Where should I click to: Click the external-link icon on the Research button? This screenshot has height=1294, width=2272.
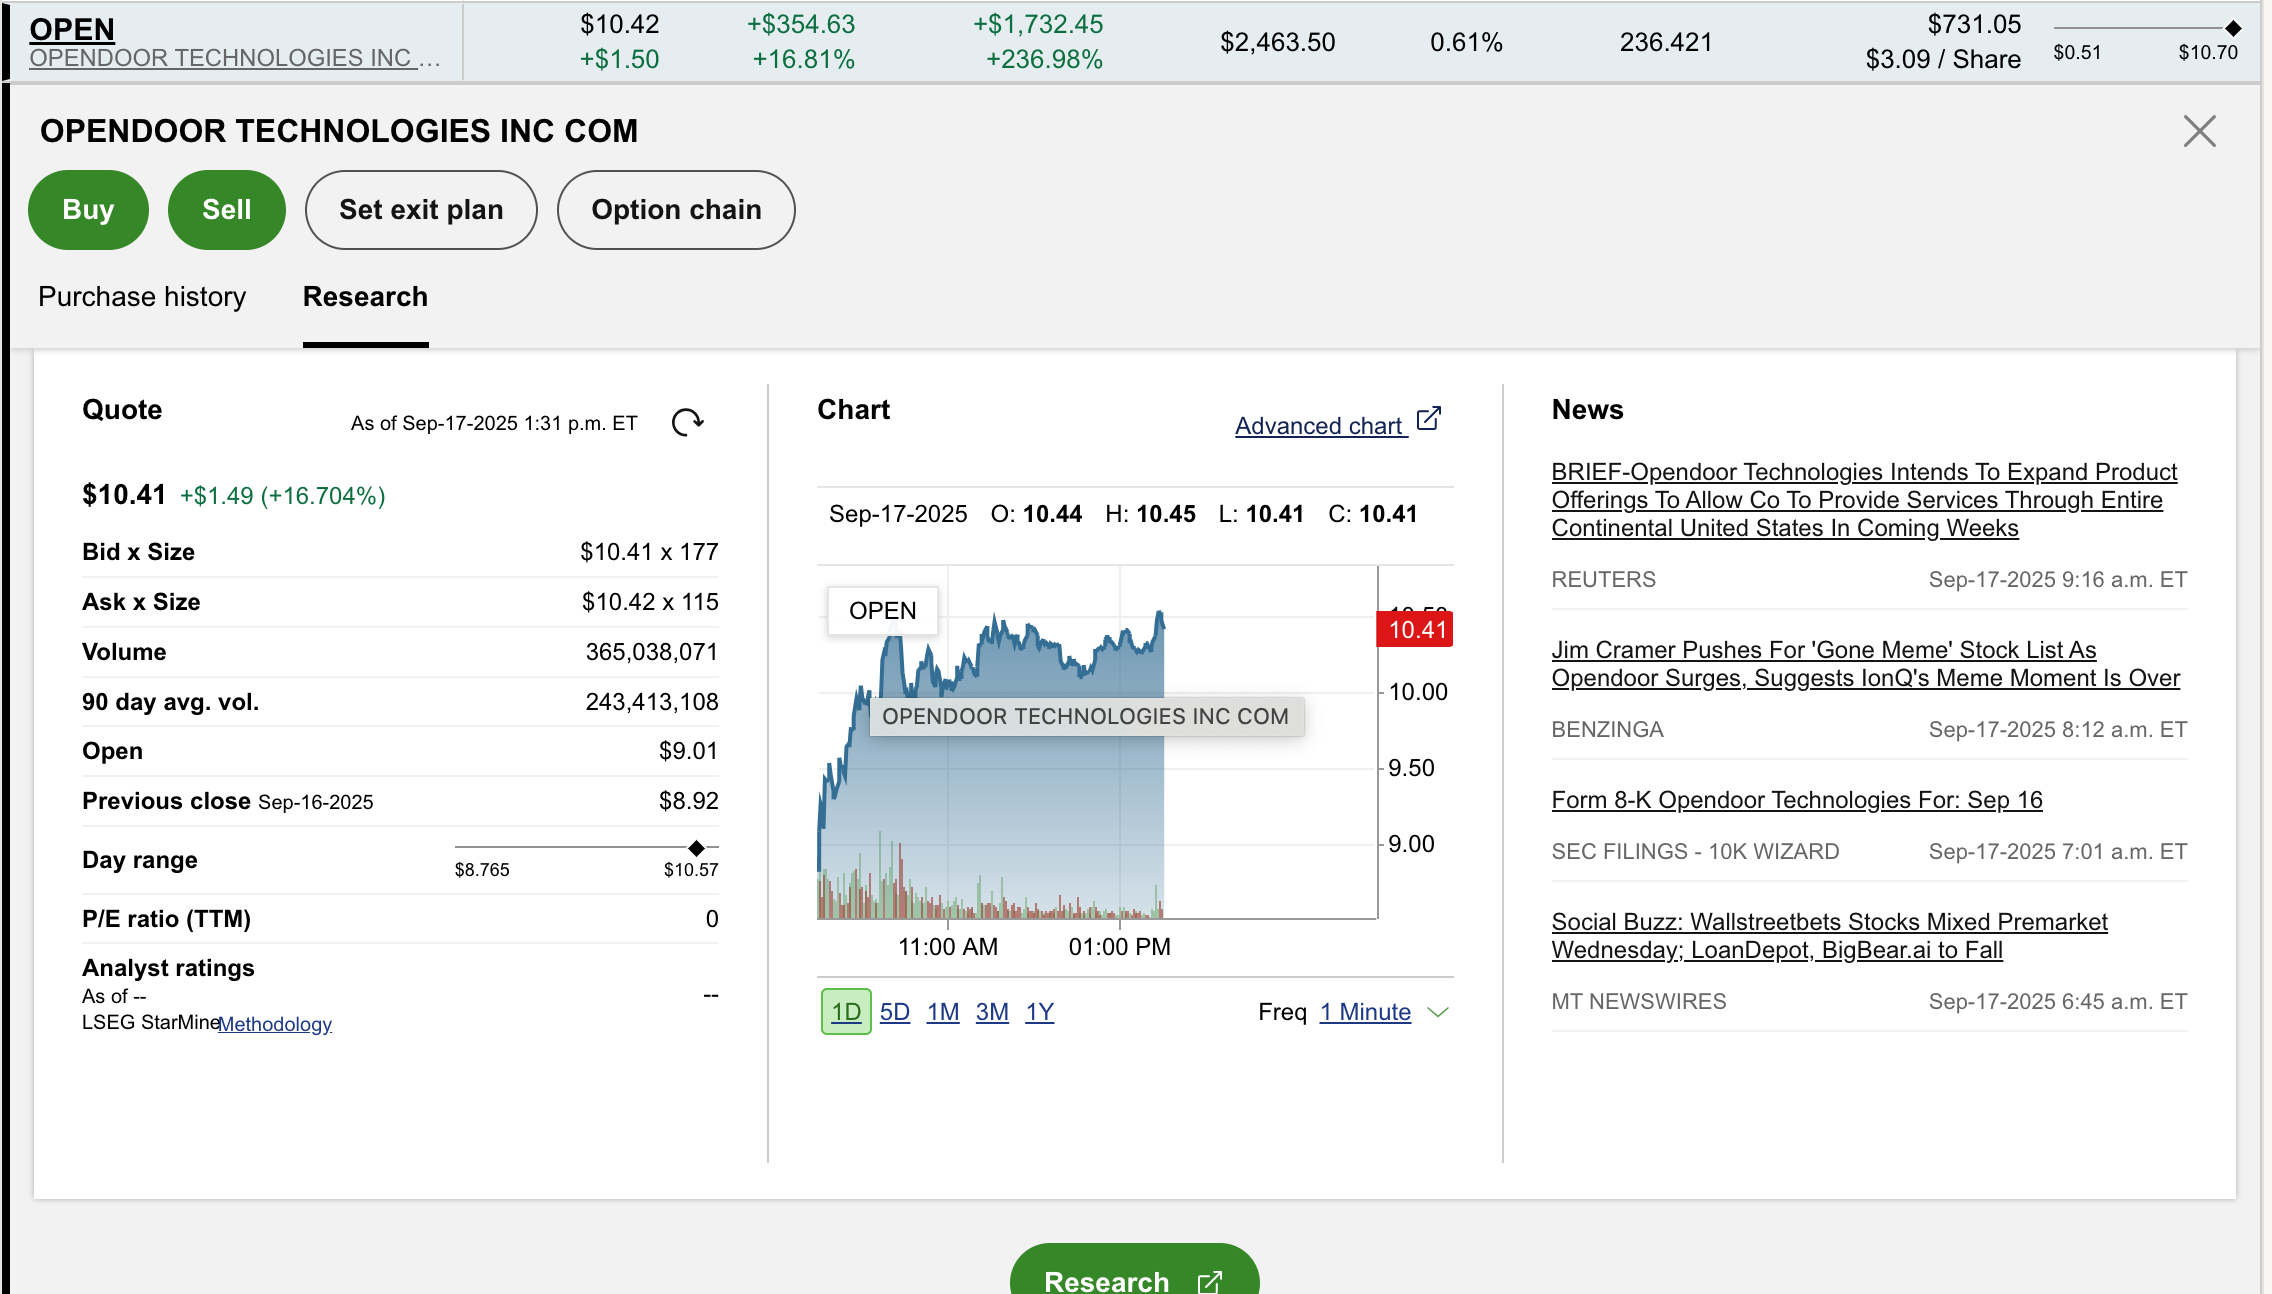(x=1210, y=1281)
